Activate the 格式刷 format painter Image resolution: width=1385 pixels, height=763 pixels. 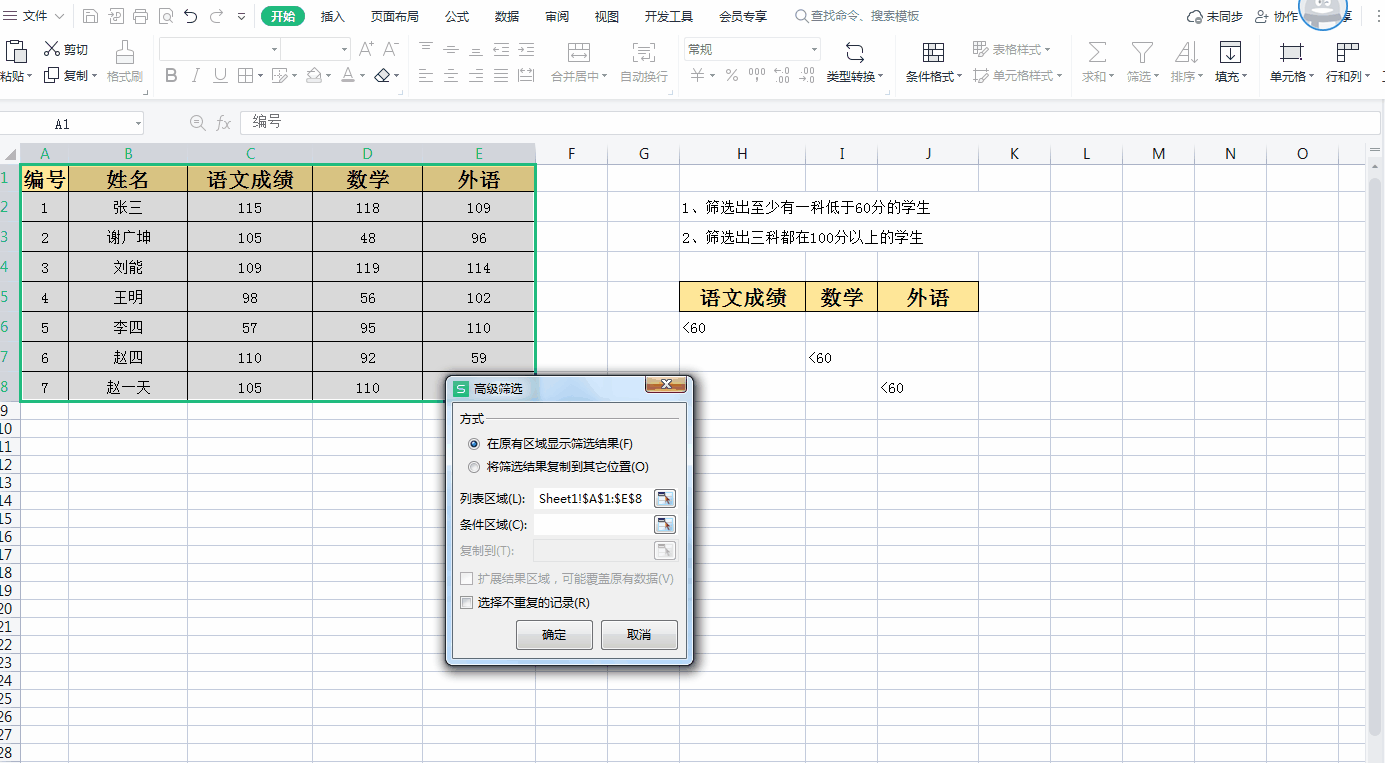[125, 61]
